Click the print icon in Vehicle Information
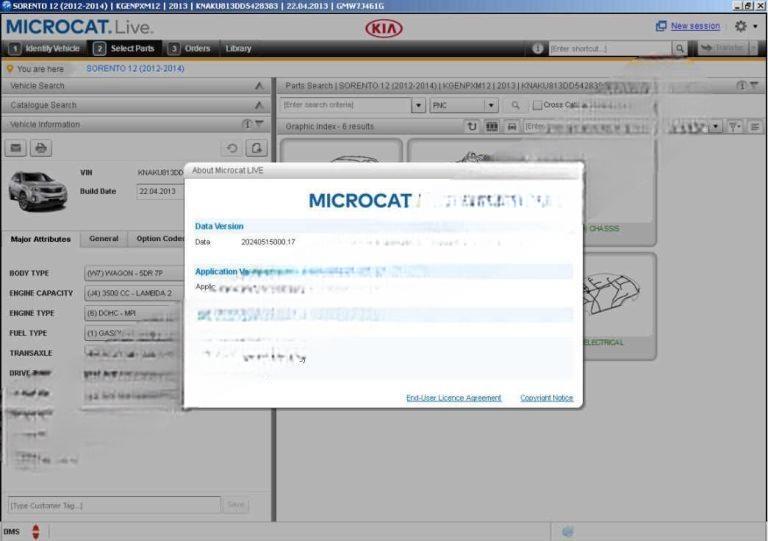768x541 pixels. (41, 148)
